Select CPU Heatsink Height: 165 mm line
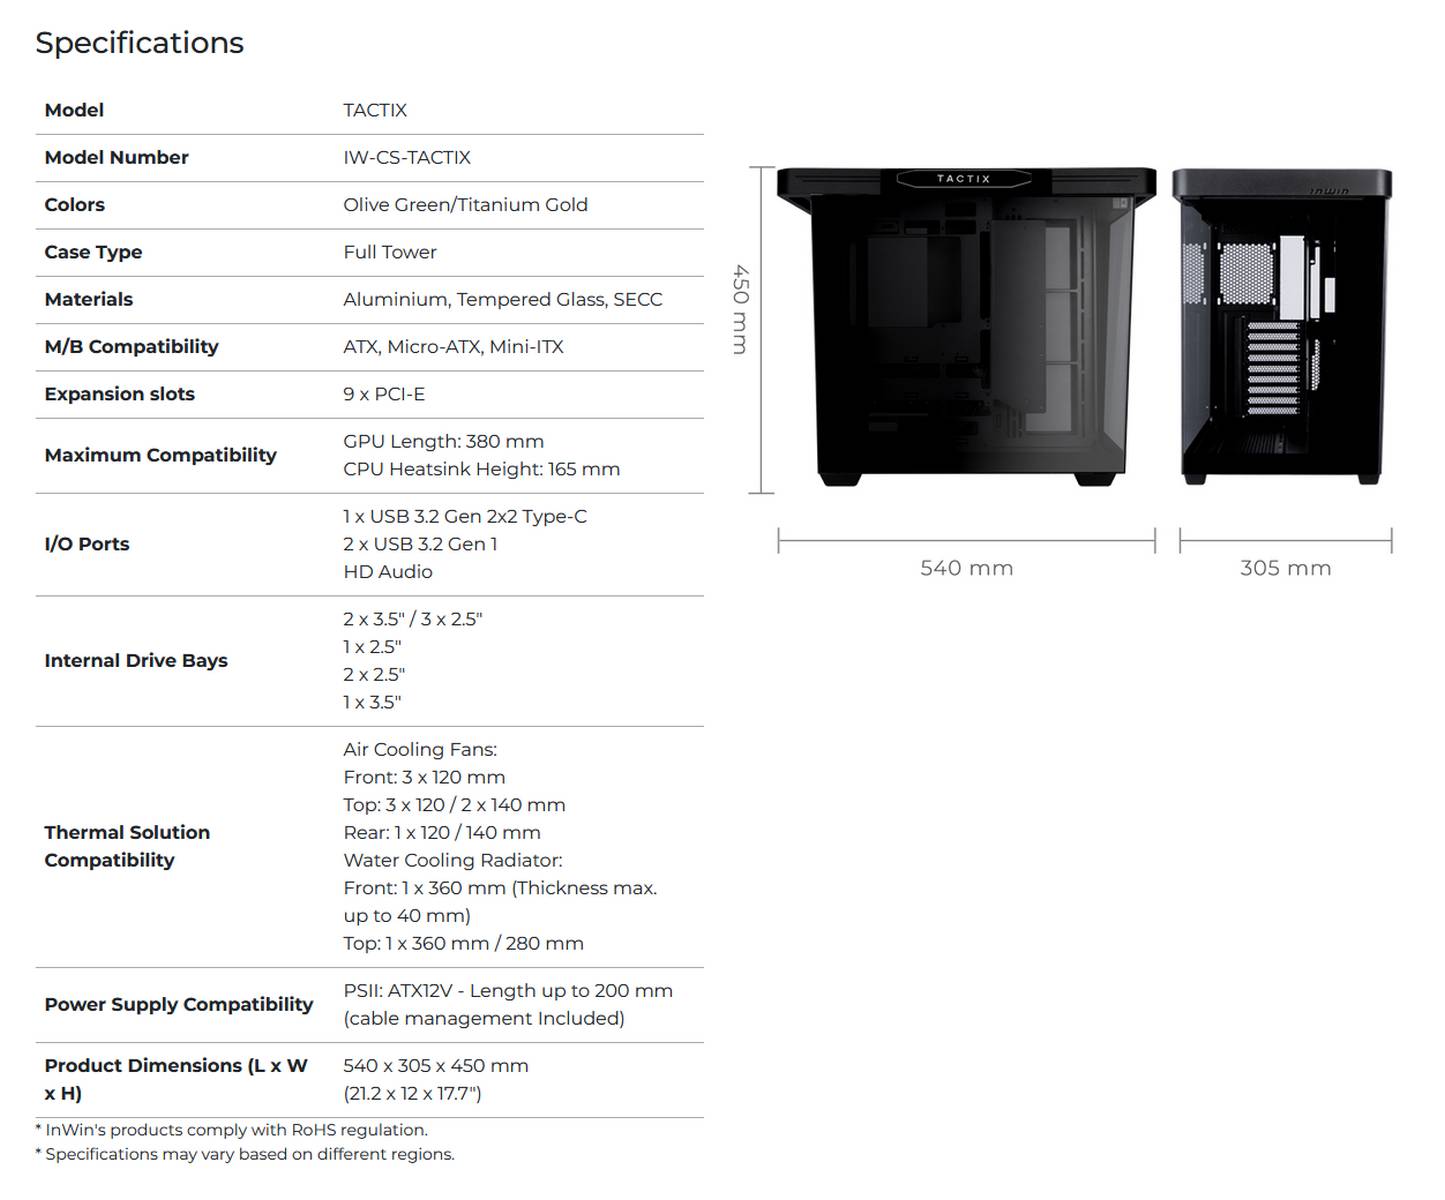The image size is (1445, 1200). point(481,469)
